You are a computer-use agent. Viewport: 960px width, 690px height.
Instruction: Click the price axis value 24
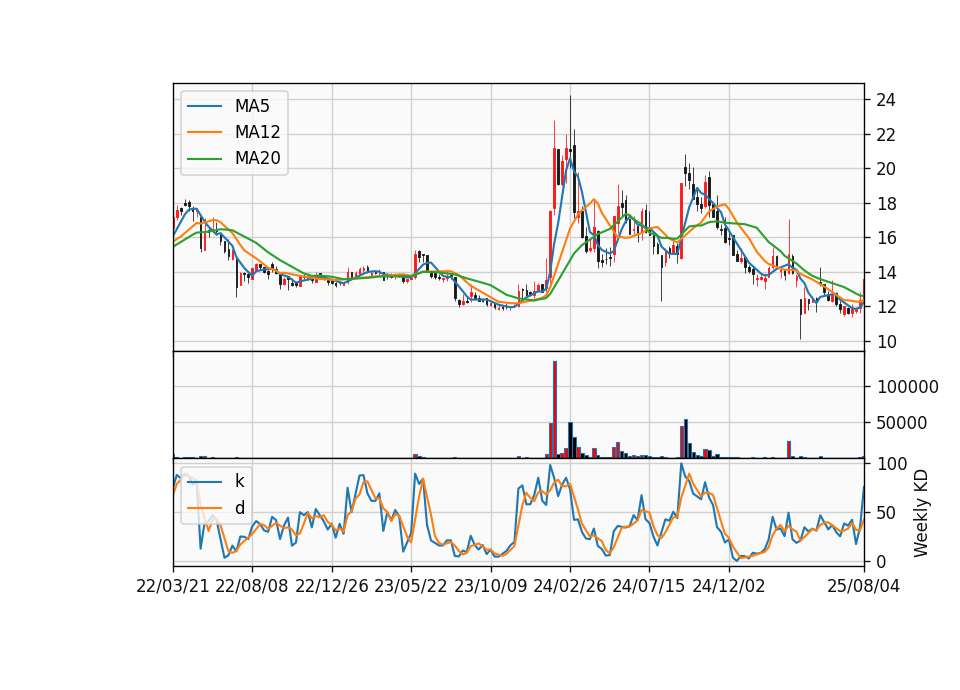coord(886,100)
